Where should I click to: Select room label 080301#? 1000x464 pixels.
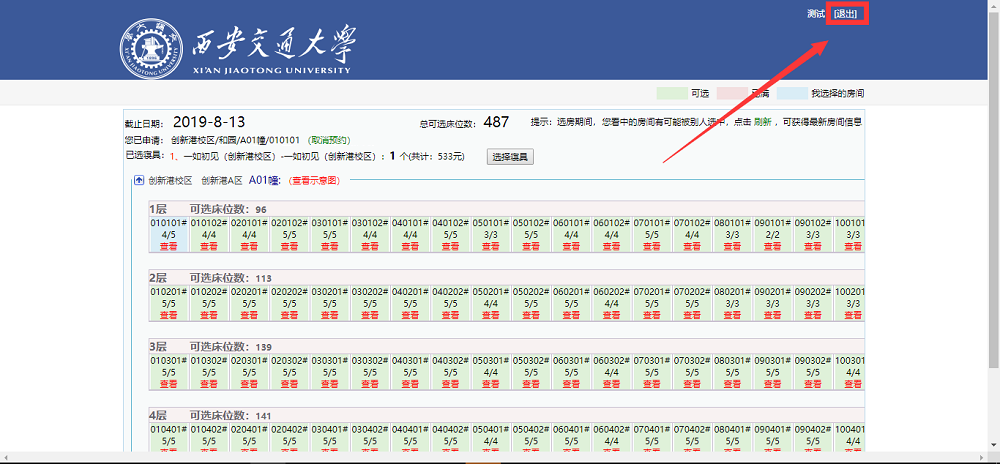[x=732, y=362]
